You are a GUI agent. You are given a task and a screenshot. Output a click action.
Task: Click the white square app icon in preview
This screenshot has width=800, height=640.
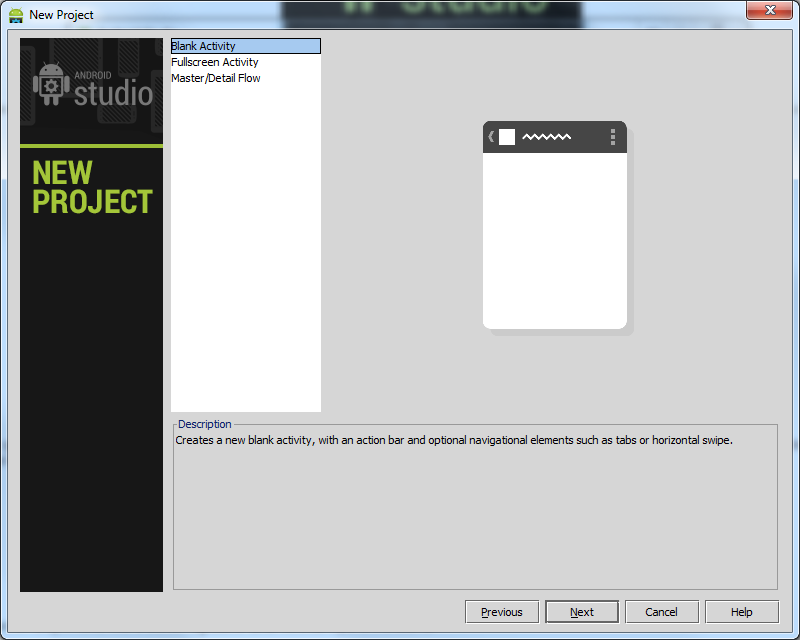(x=507, y=137)
